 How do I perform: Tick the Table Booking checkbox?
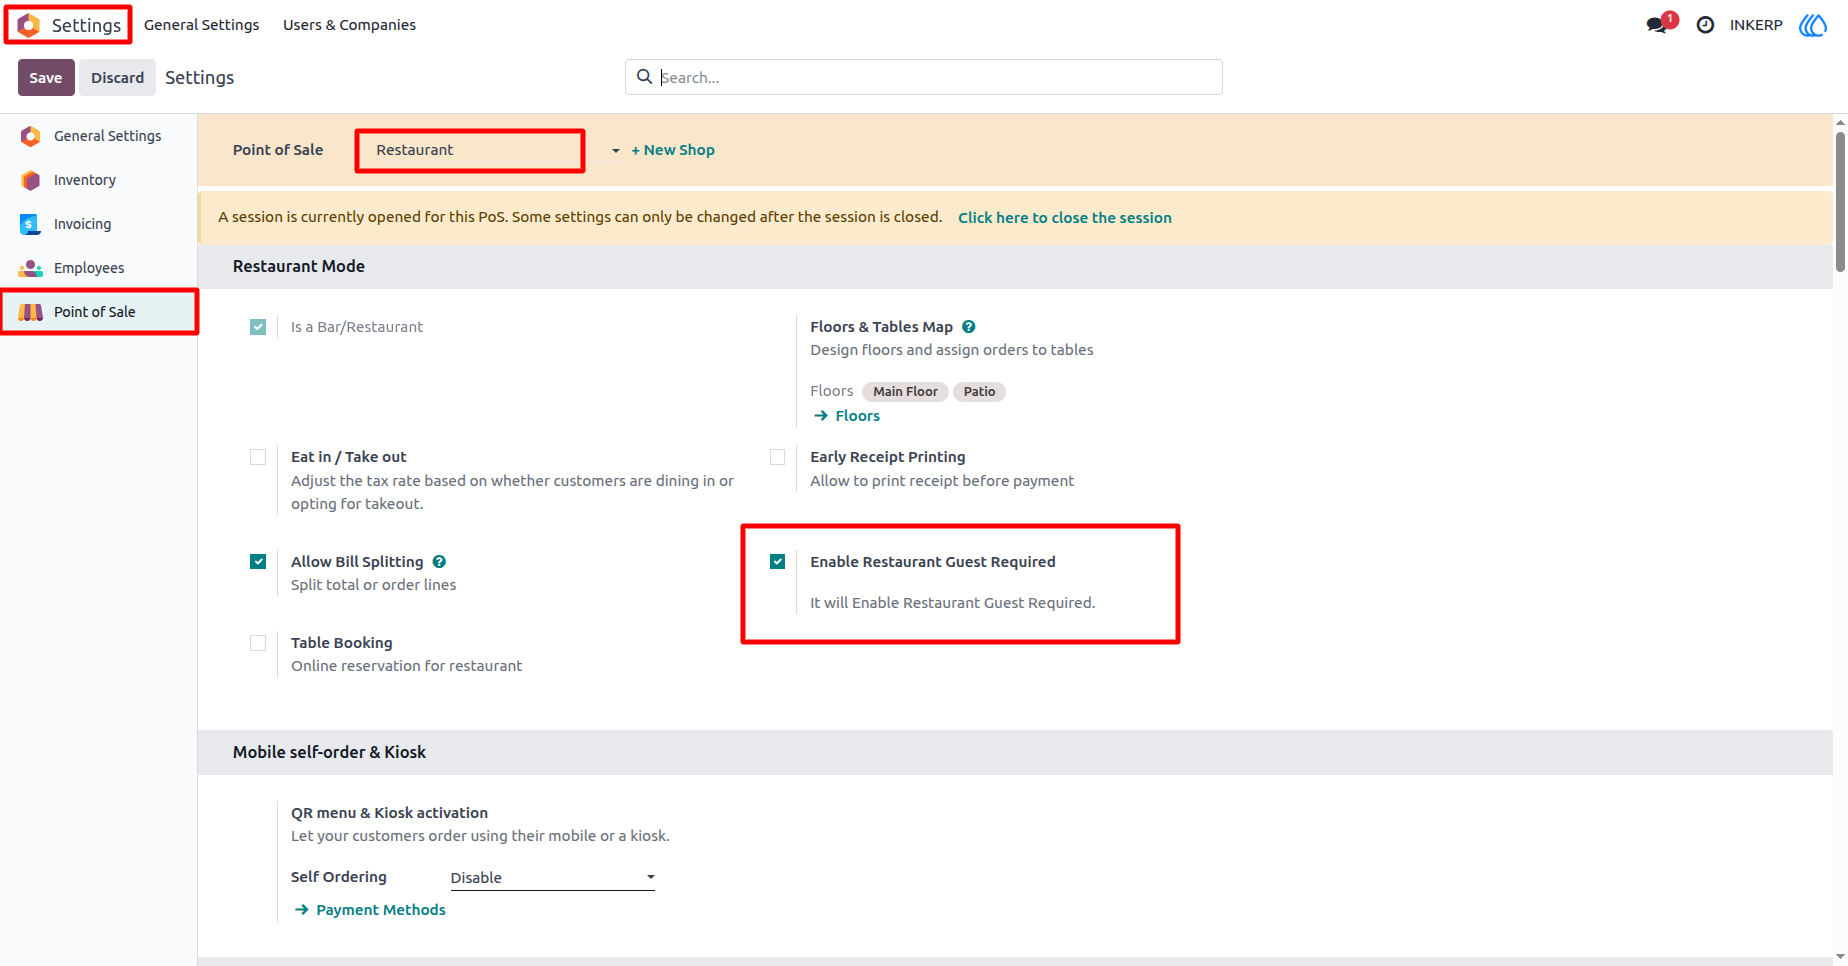pos(258,643)
